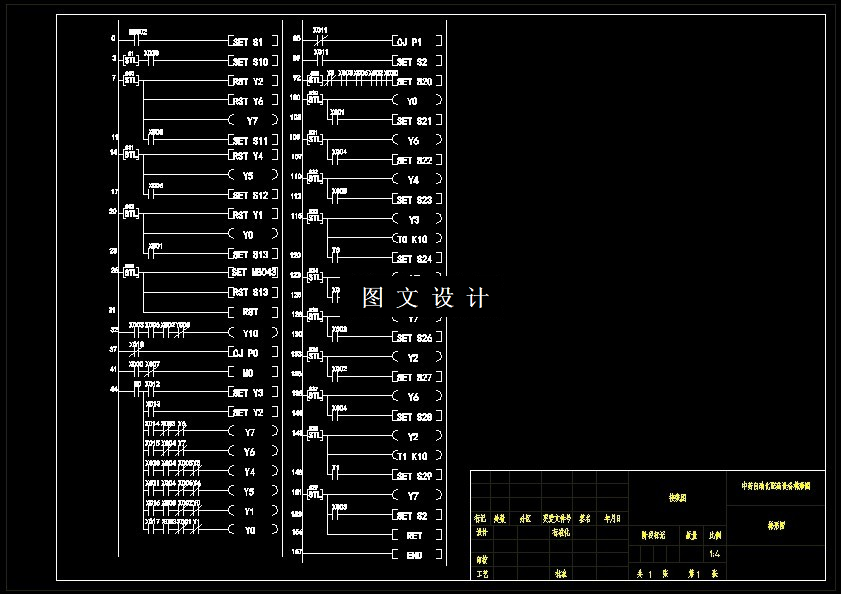This screenshot has height=594, width=841.
Task: Click the X013 contact label
Action: [153, 404]
